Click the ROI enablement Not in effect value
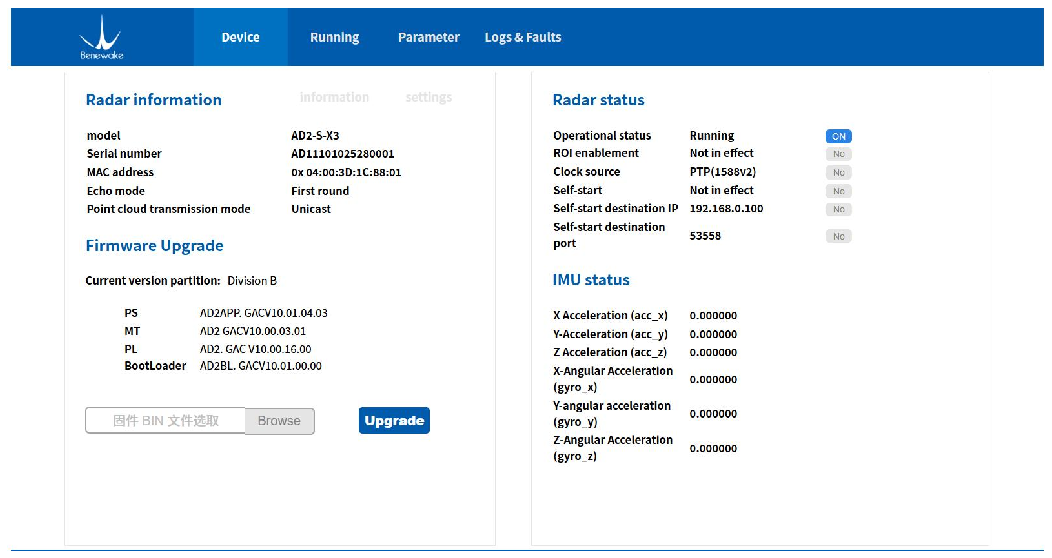This screenshot has width=1052, height=558. coord(721,153)
